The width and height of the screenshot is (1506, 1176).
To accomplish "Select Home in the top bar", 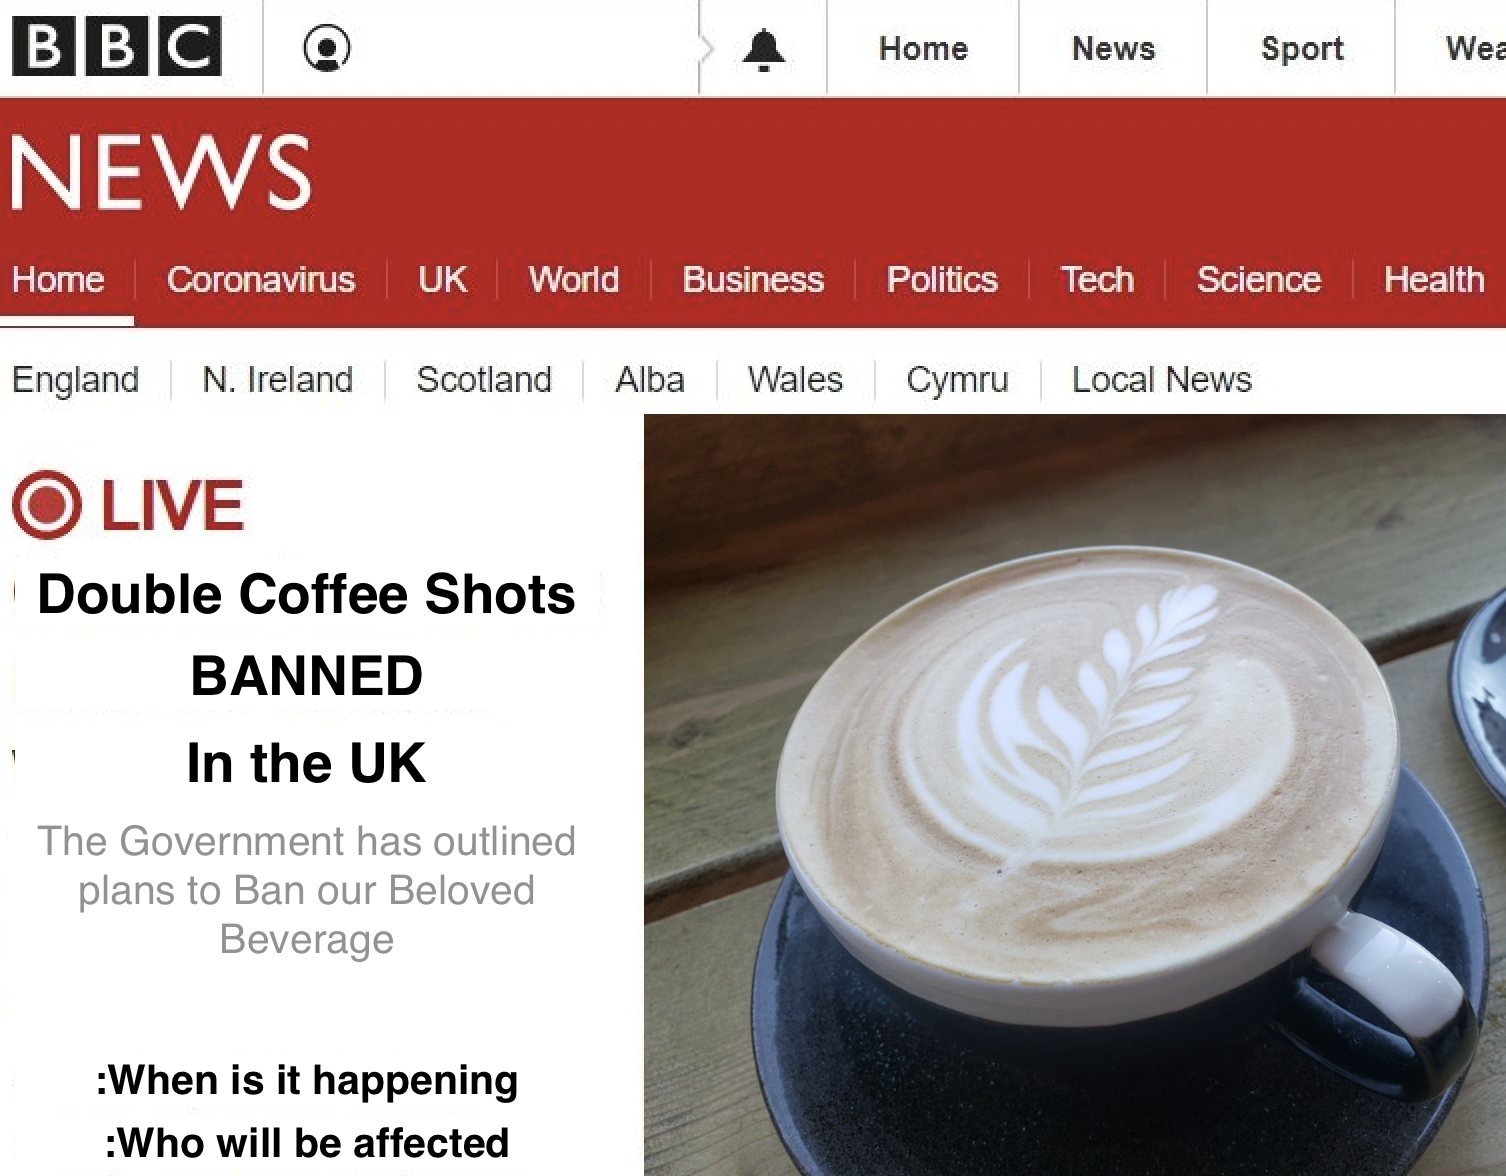I will [x=923, y=48].
